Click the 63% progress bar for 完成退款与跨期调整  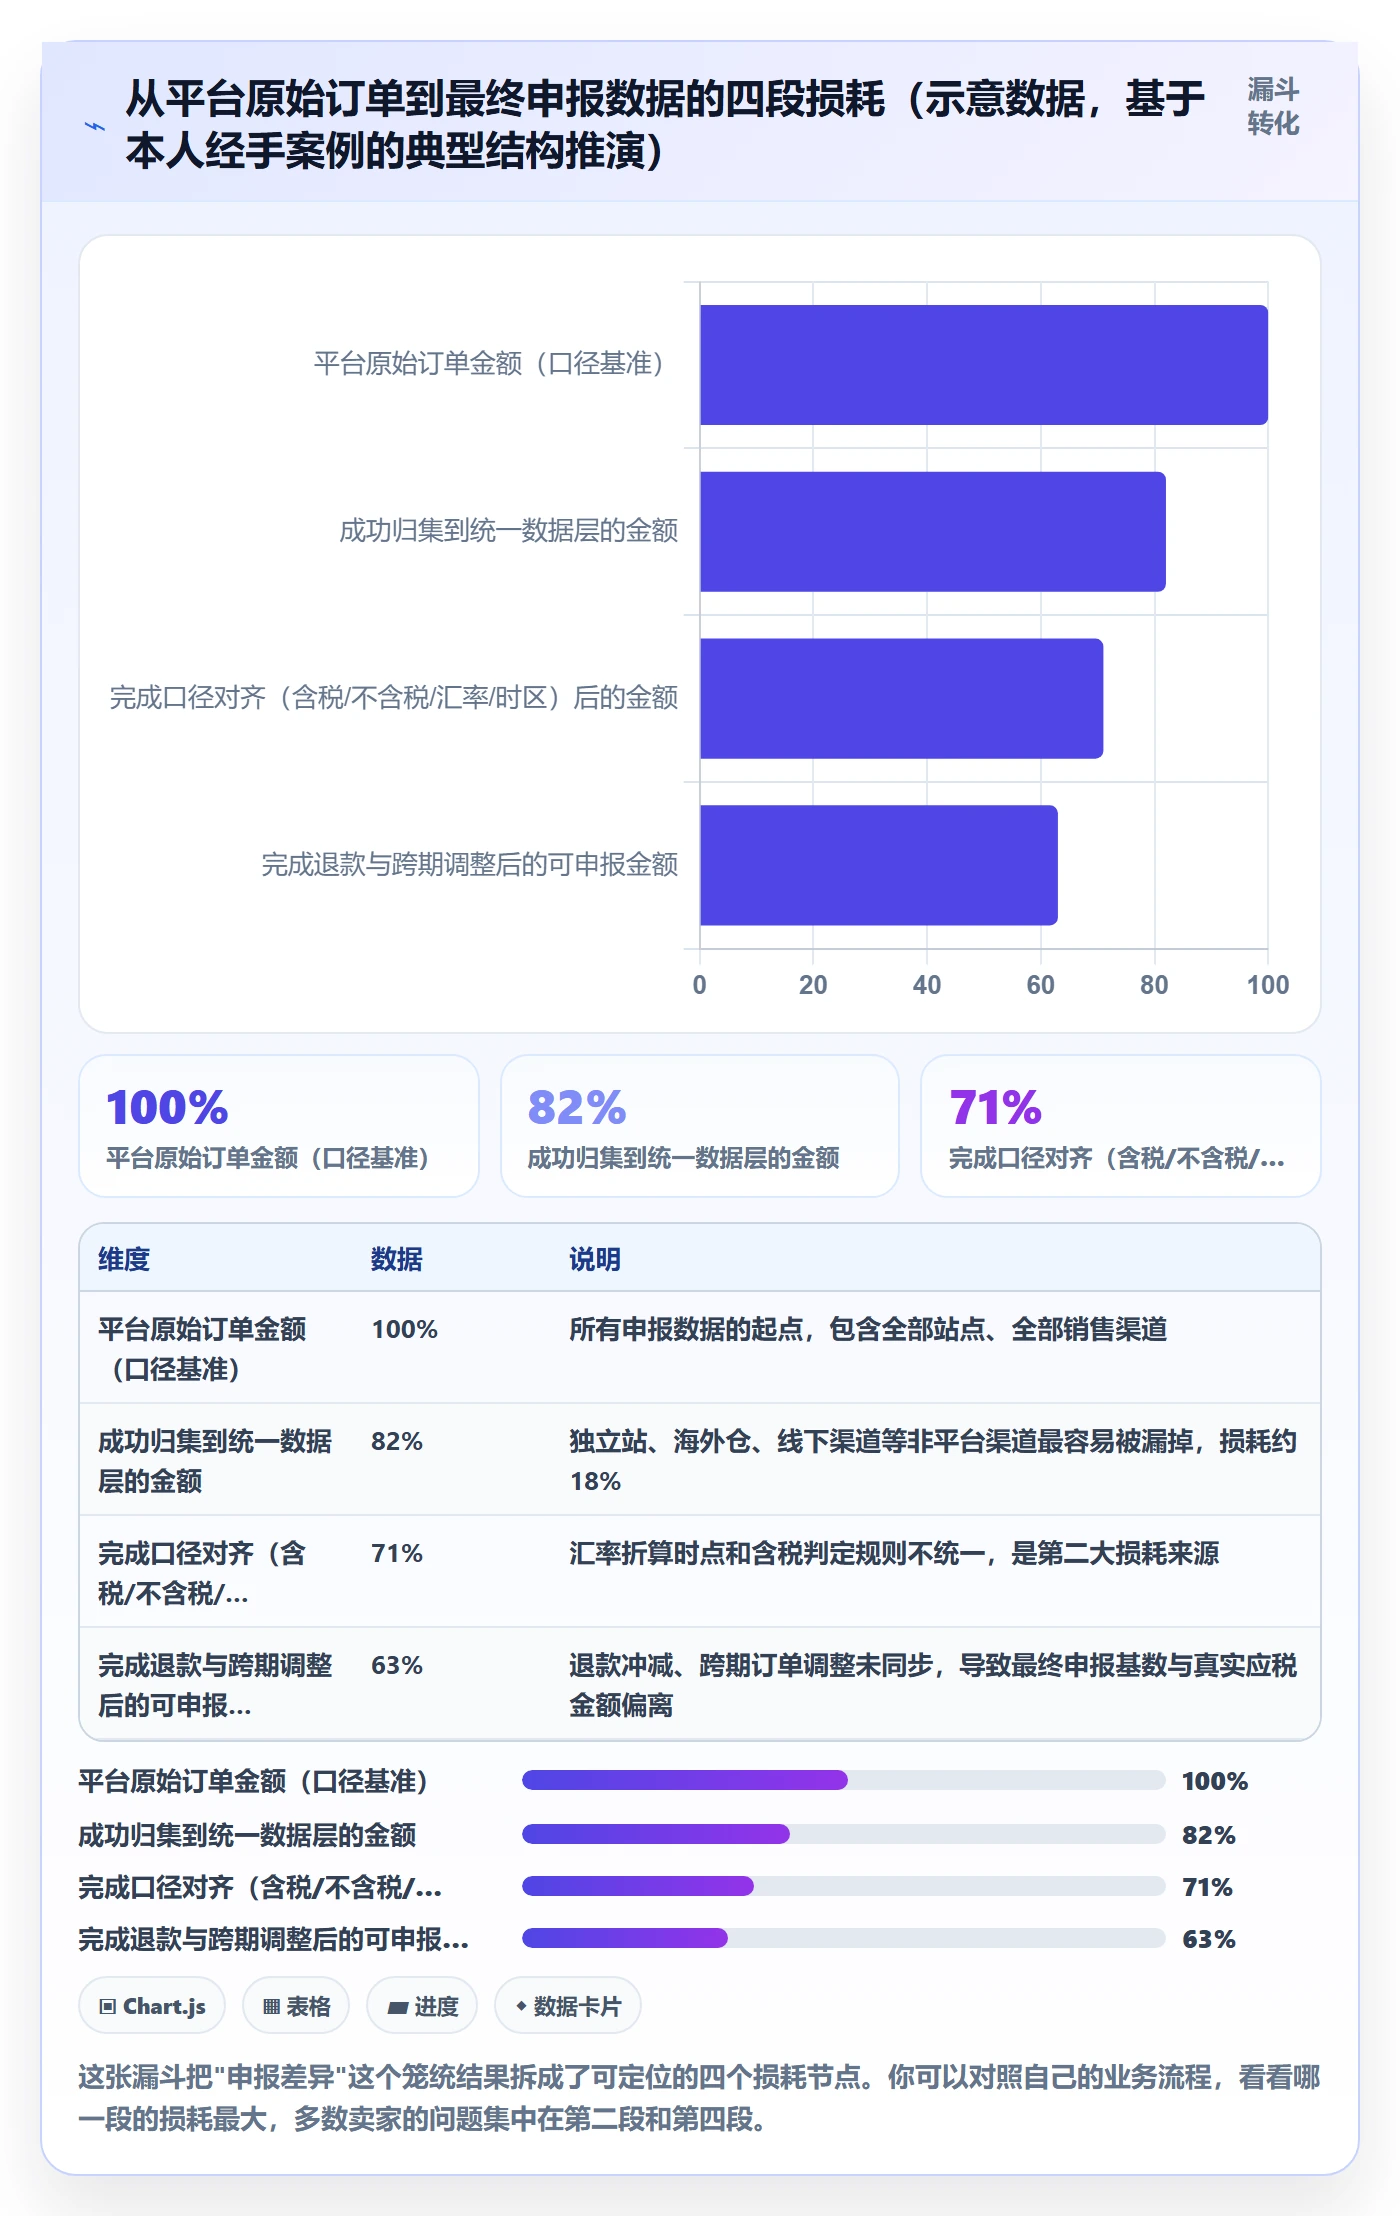click(844, 1938)
